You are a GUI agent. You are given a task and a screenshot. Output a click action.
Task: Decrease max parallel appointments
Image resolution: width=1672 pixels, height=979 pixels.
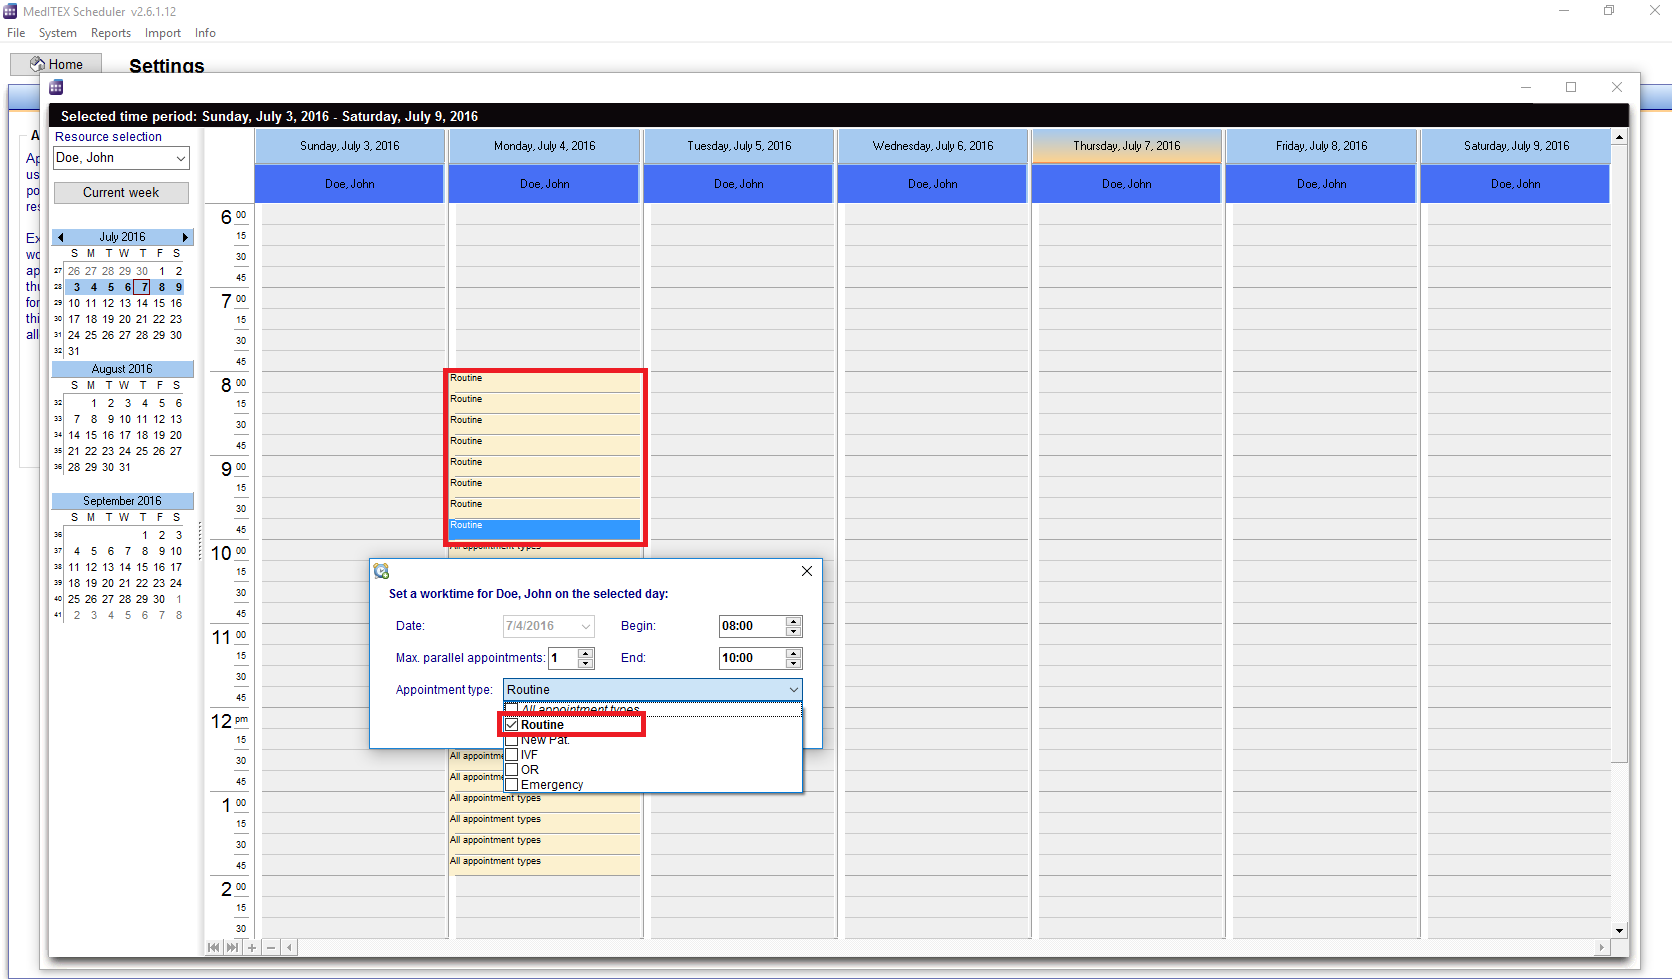pos(586,663)
